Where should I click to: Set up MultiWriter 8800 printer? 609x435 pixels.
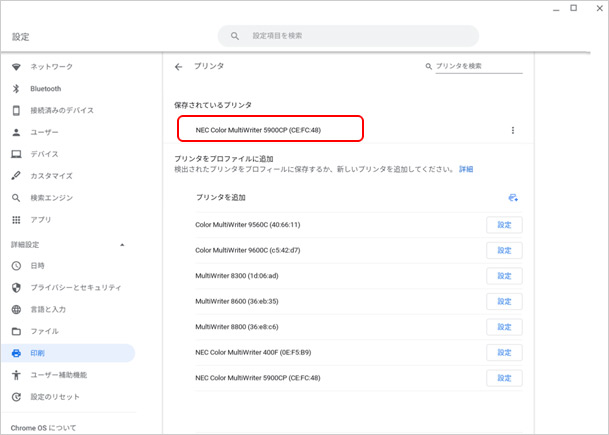click(504, 327)
